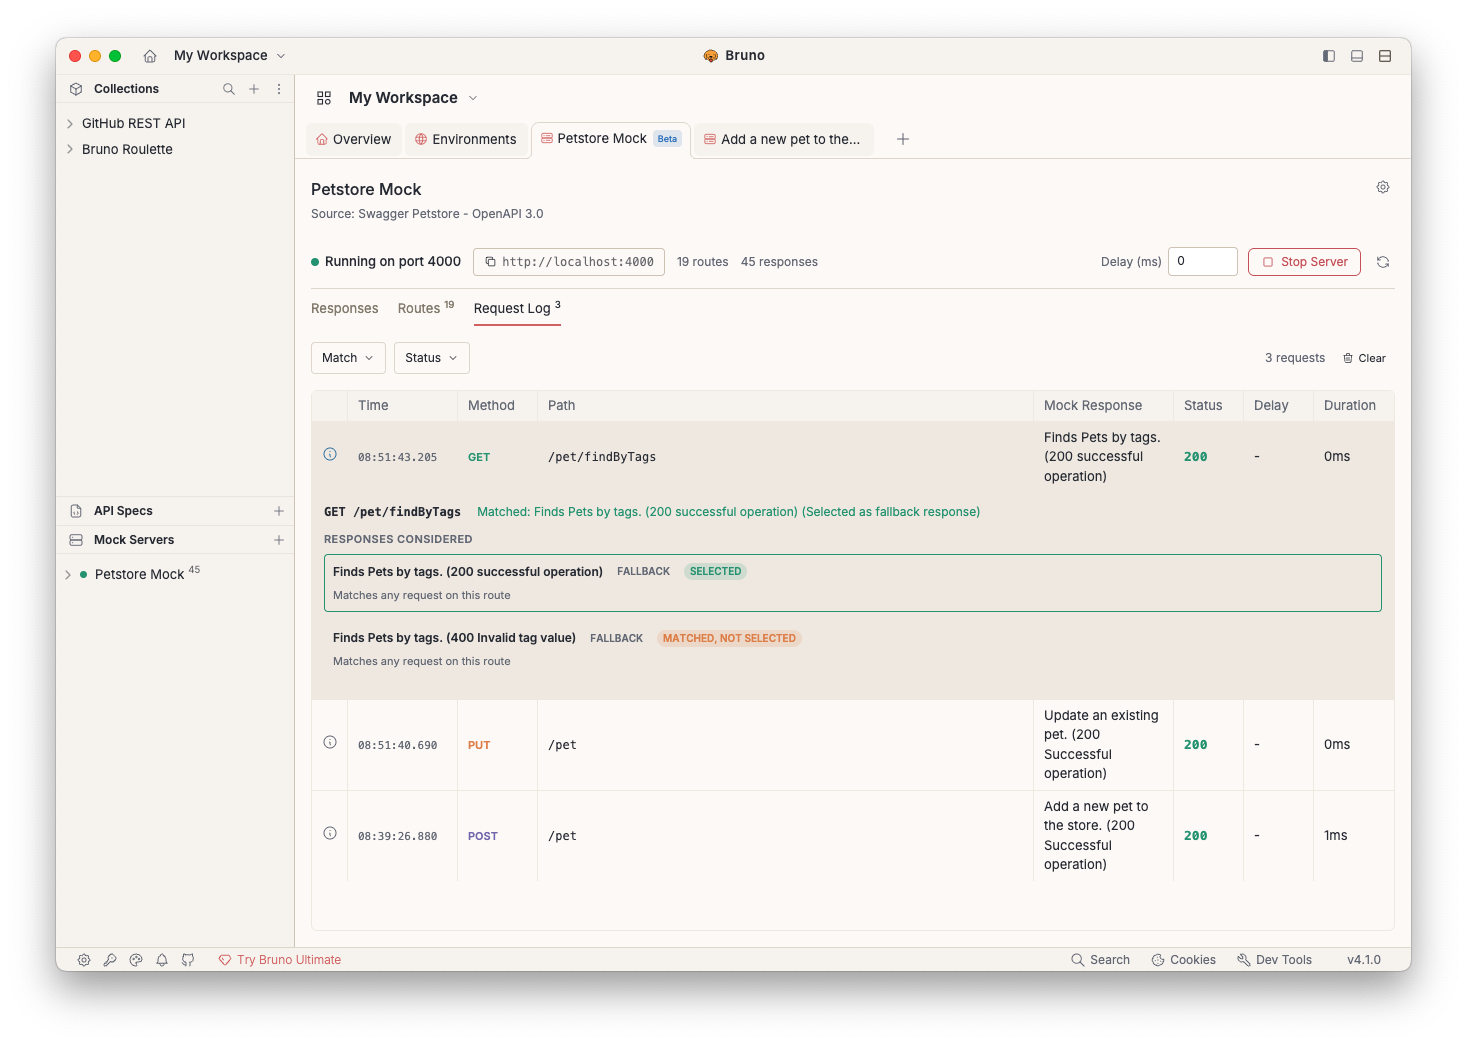Click the Mock Servers panel icon

pos(76,540)
